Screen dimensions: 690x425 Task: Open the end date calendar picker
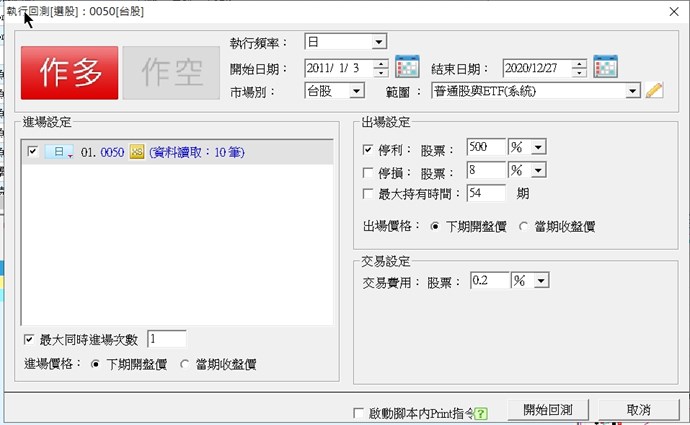[606, 67]
